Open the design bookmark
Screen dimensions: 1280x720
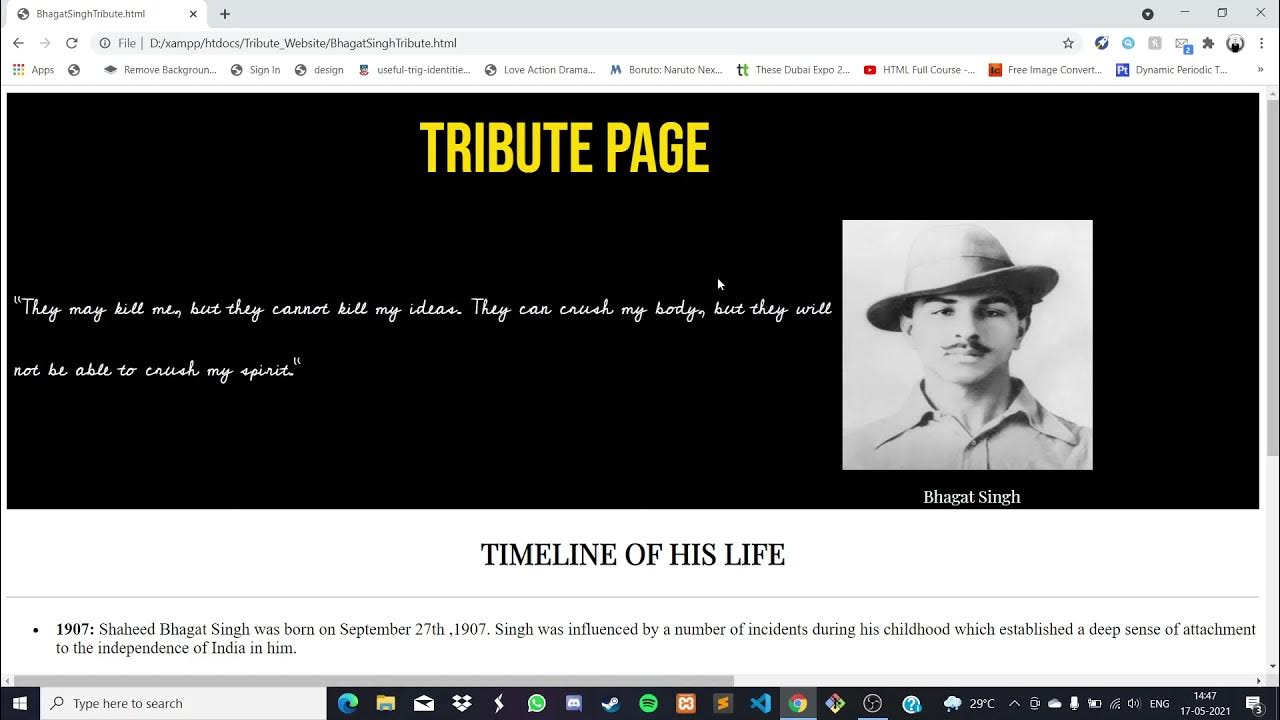point(319,70)
